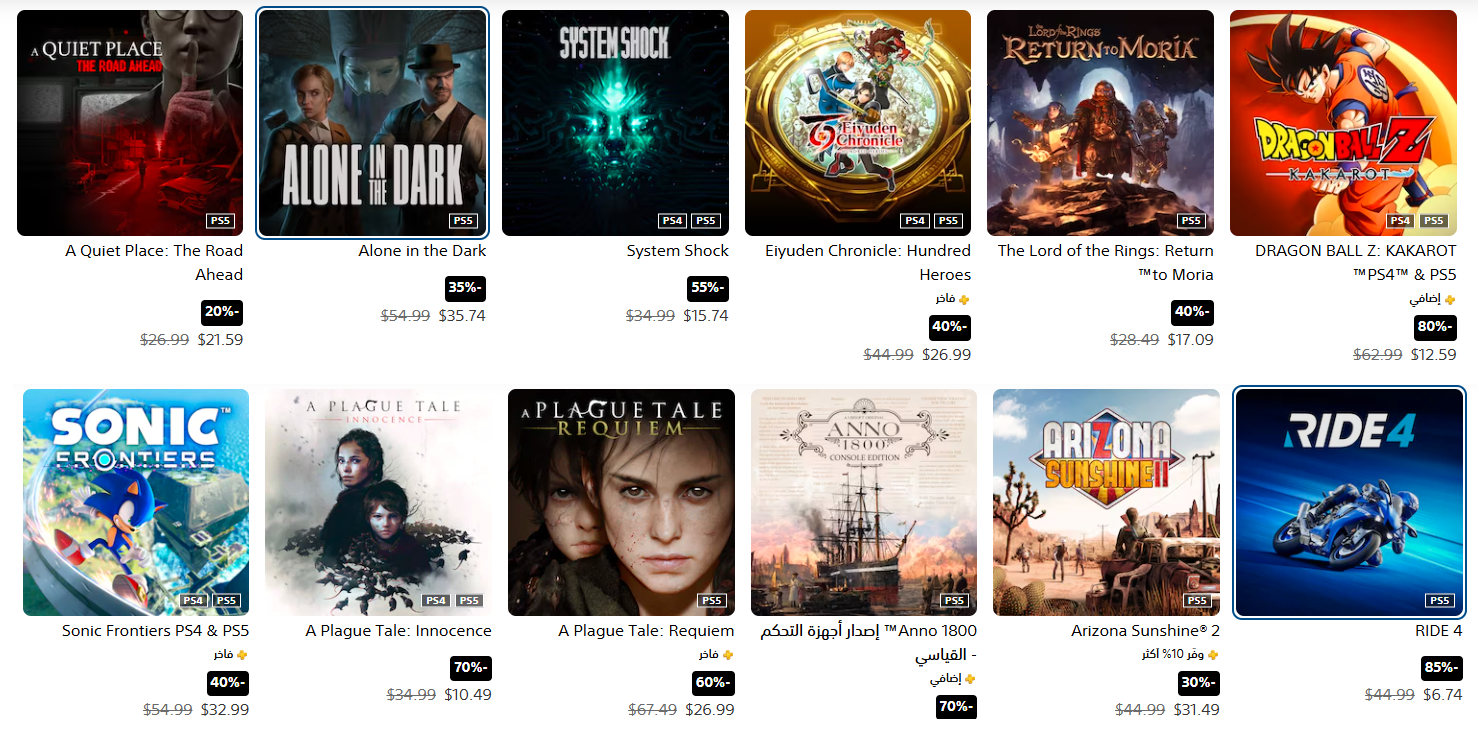Select the Anno 1800 Console Edition cover
Image resolution: width=1478 pixels, height=738 pixels.
(x=864, y=502)
